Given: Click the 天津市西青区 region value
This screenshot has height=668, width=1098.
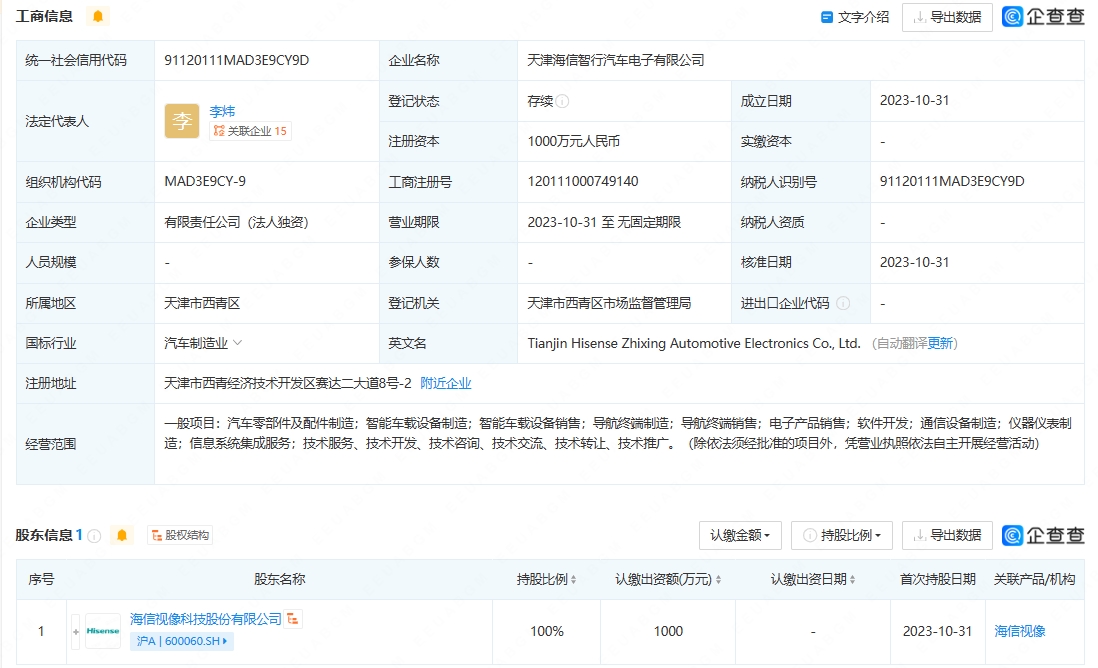Looking at the screenshot, I should (x=202, y=303).
